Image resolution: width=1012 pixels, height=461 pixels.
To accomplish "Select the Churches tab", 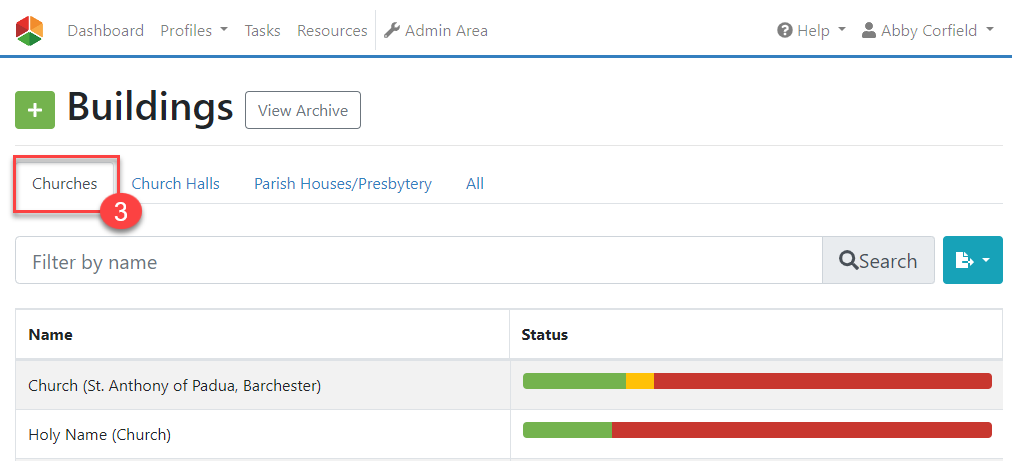I will pos(65,184).
